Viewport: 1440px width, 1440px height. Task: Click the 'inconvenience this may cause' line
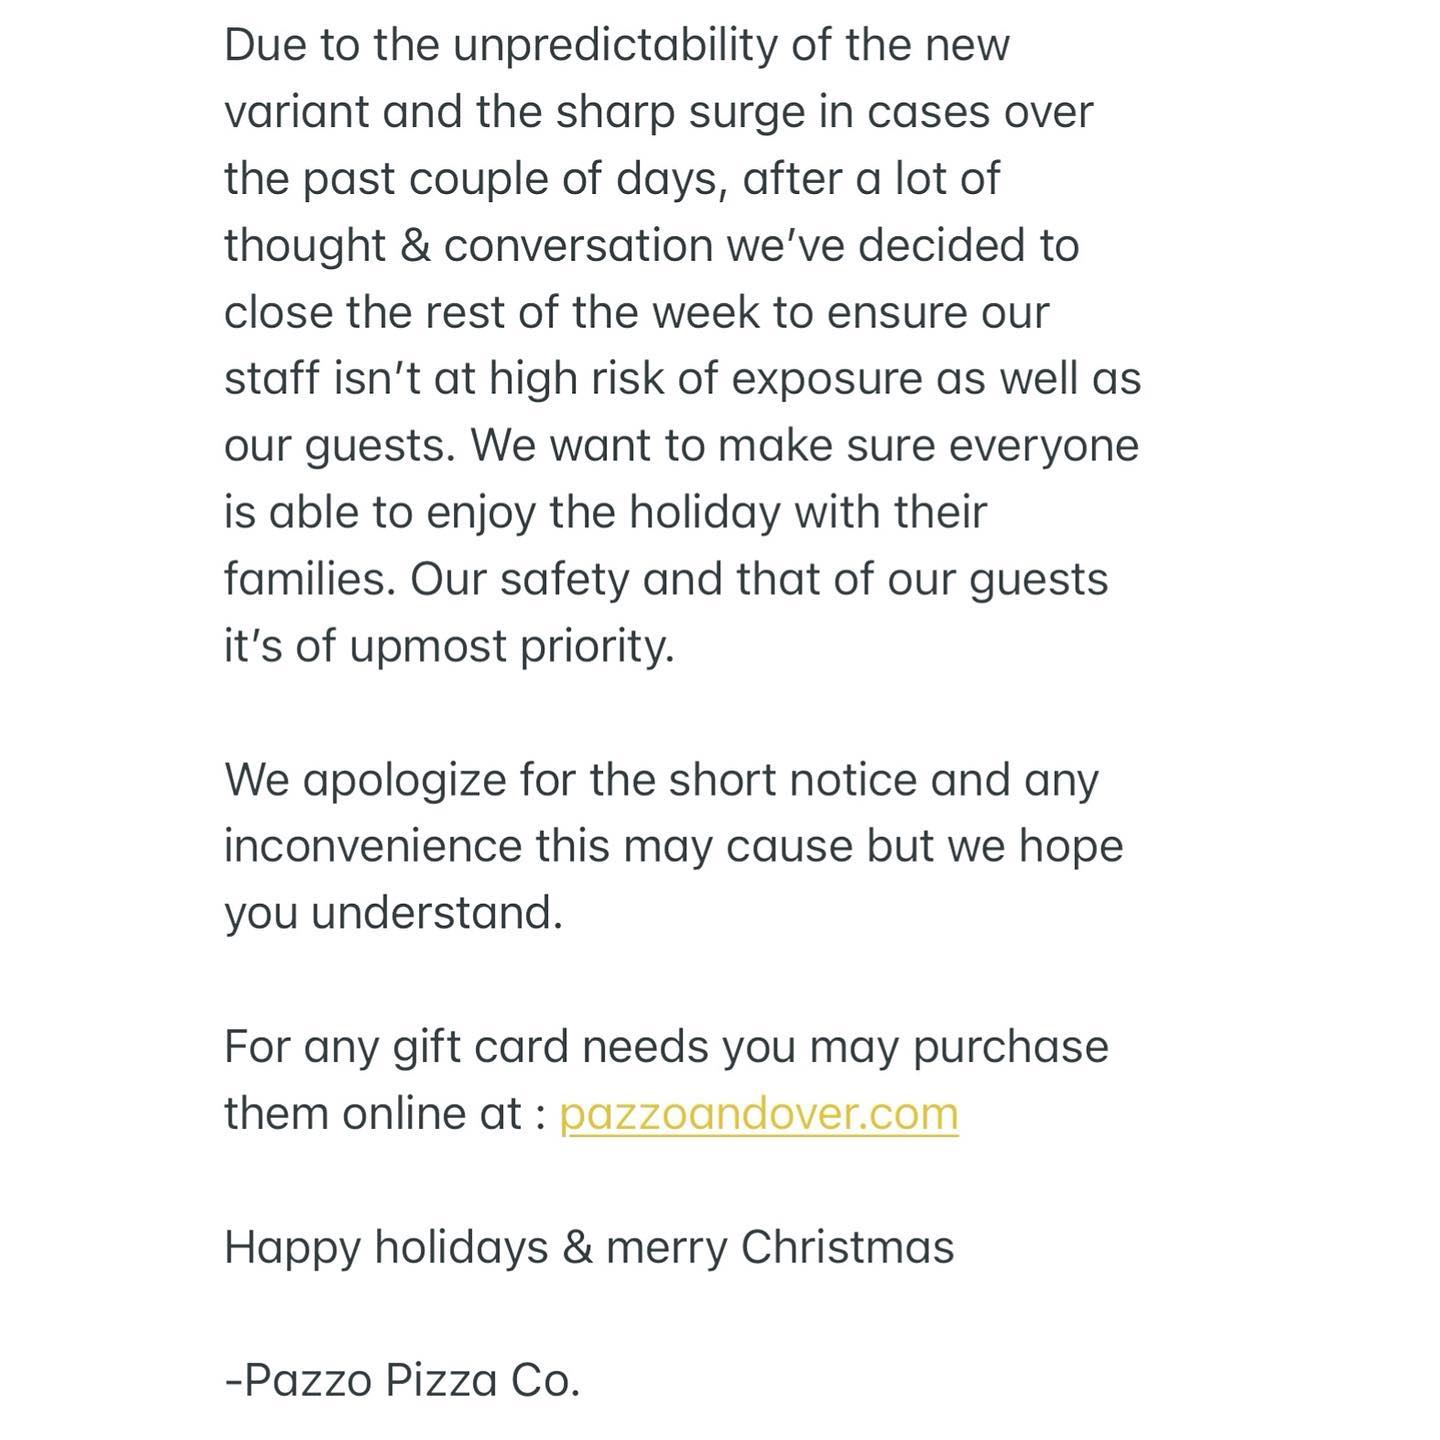coord(673,846)
